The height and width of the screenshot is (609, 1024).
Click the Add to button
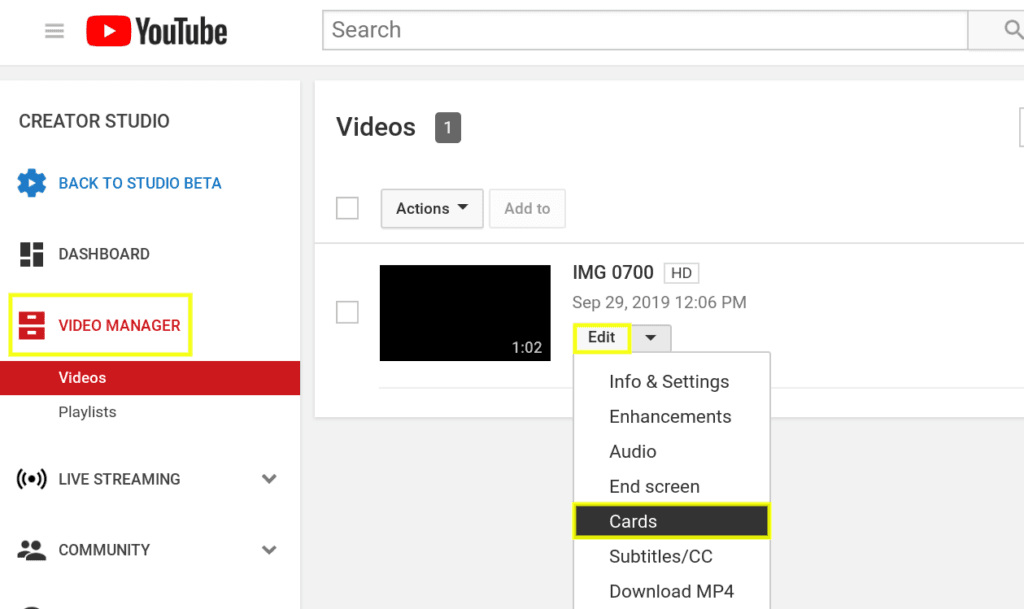(x=527, y=208)
